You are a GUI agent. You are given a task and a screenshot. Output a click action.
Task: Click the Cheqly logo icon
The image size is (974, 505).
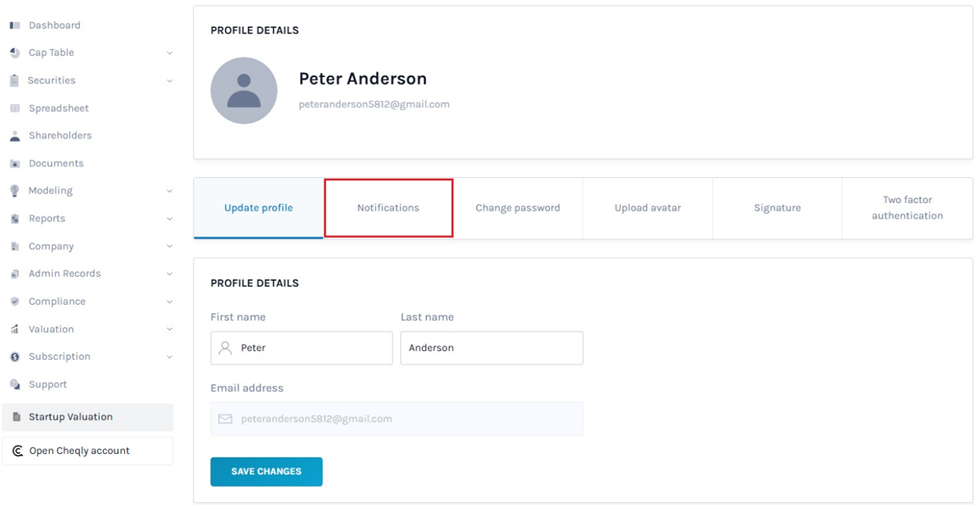17,451
